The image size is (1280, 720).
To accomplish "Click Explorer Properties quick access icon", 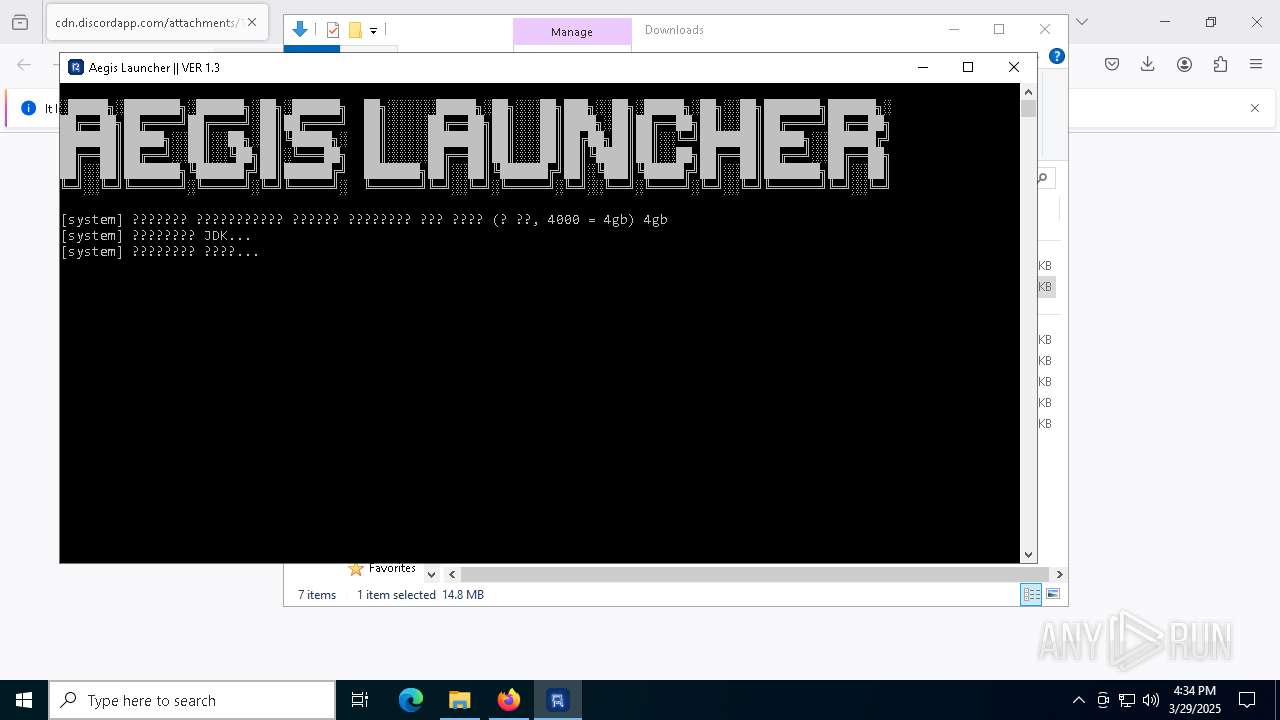I will point(333,30).
